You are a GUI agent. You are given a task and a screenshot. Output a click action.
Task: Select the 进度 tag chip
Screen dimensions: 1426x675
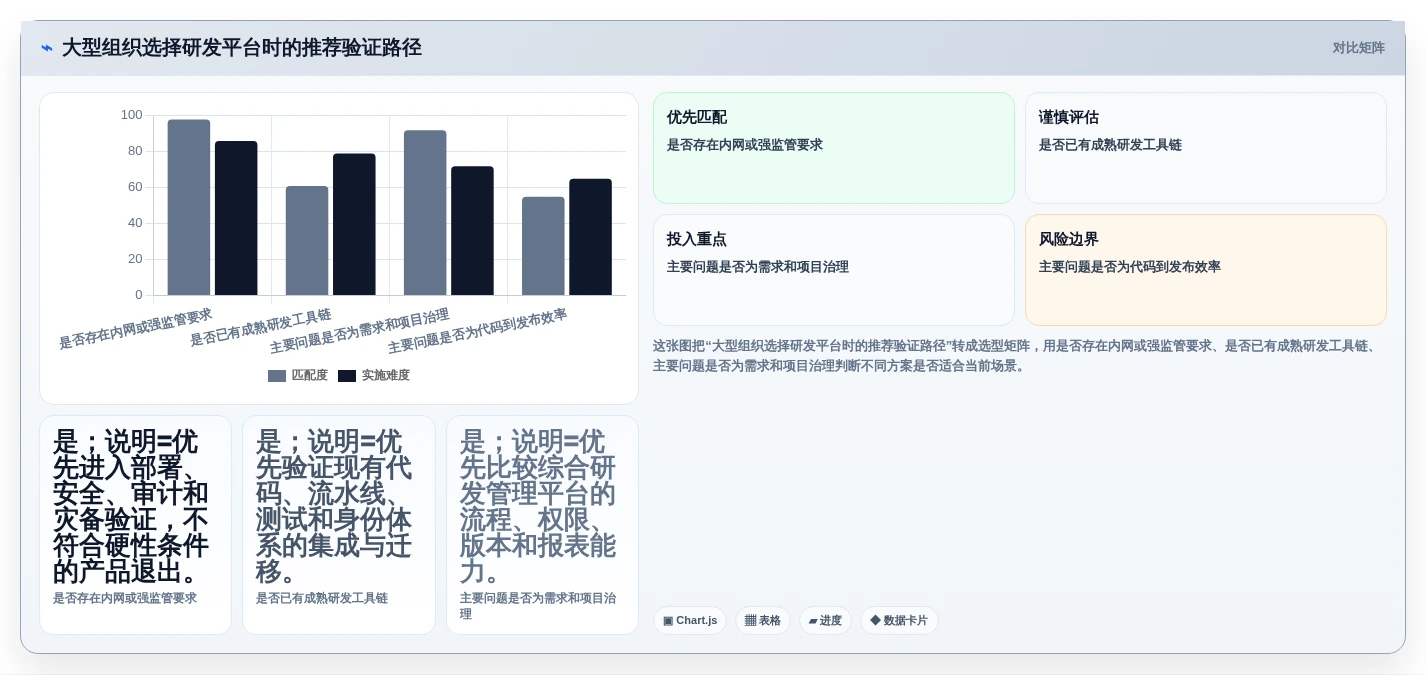pyautogui.click(x=825, y=620)
